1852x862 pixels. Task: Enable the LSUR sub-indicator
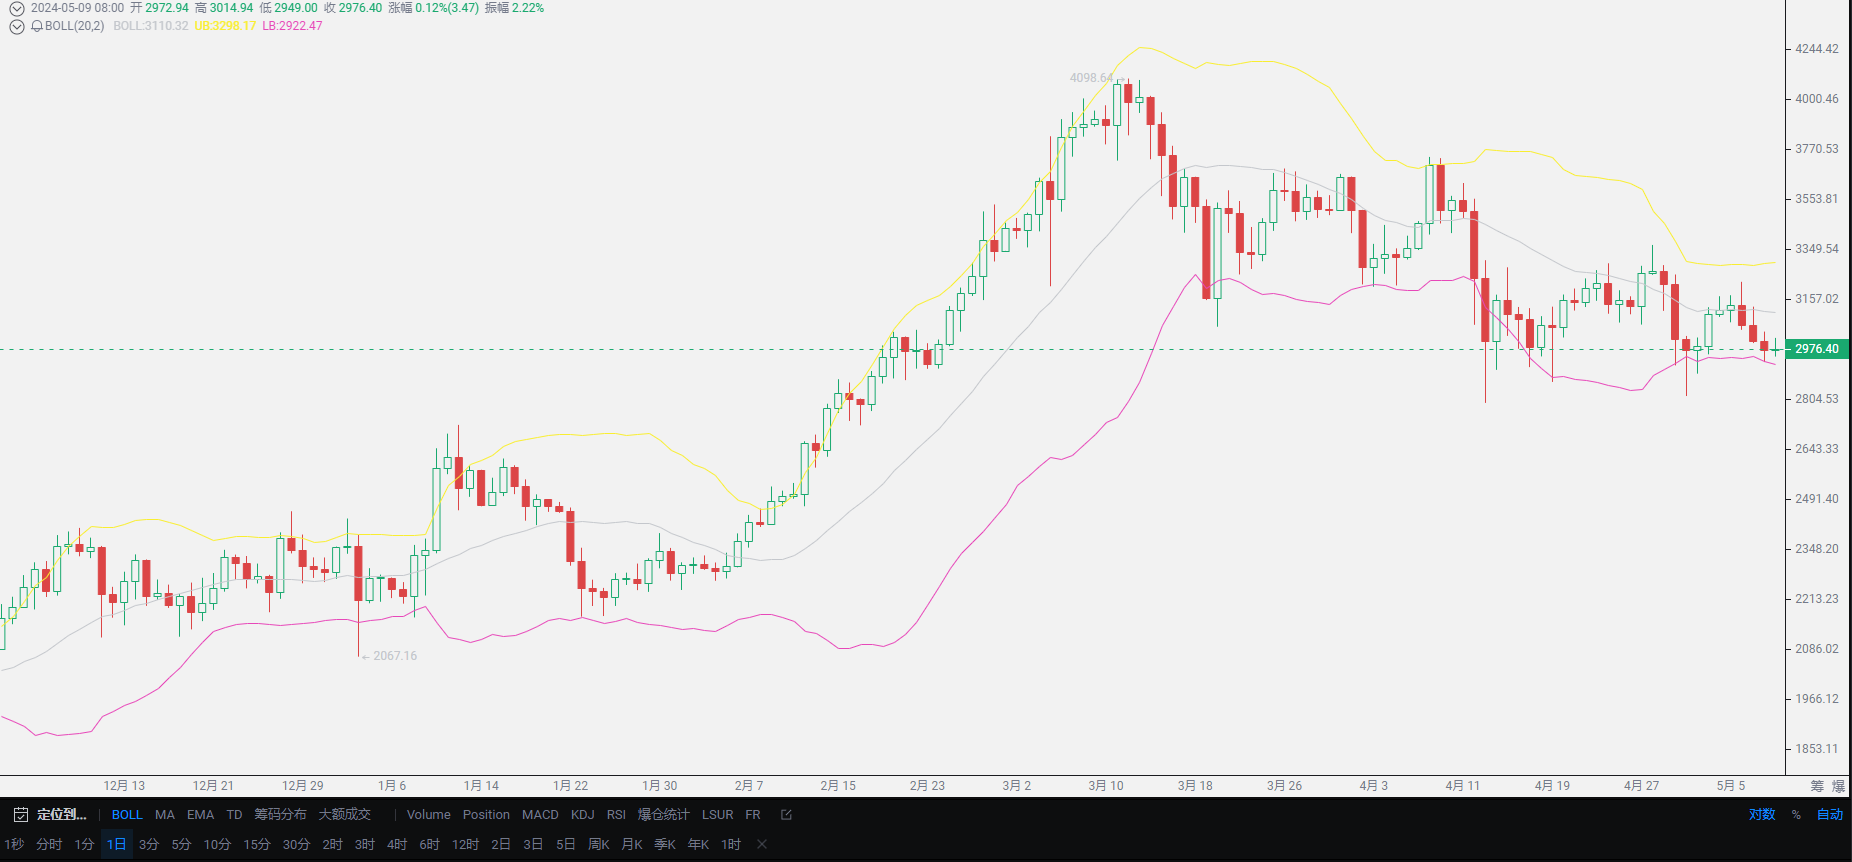pyautogui.click(x=717, y=815)
